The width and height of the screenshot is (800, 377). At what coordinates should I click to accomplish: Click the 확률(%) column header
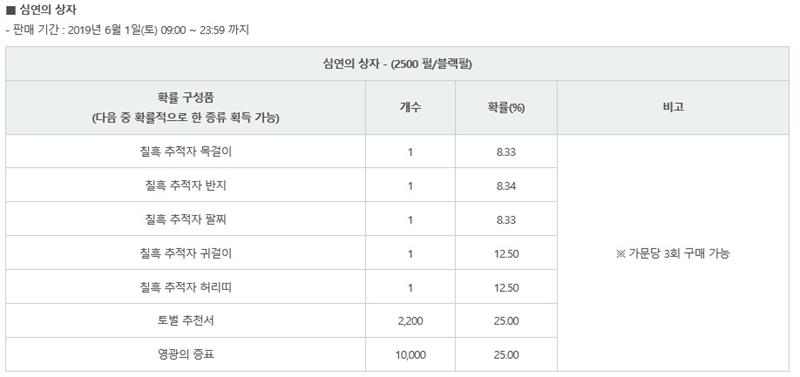[x=506, y=108]
